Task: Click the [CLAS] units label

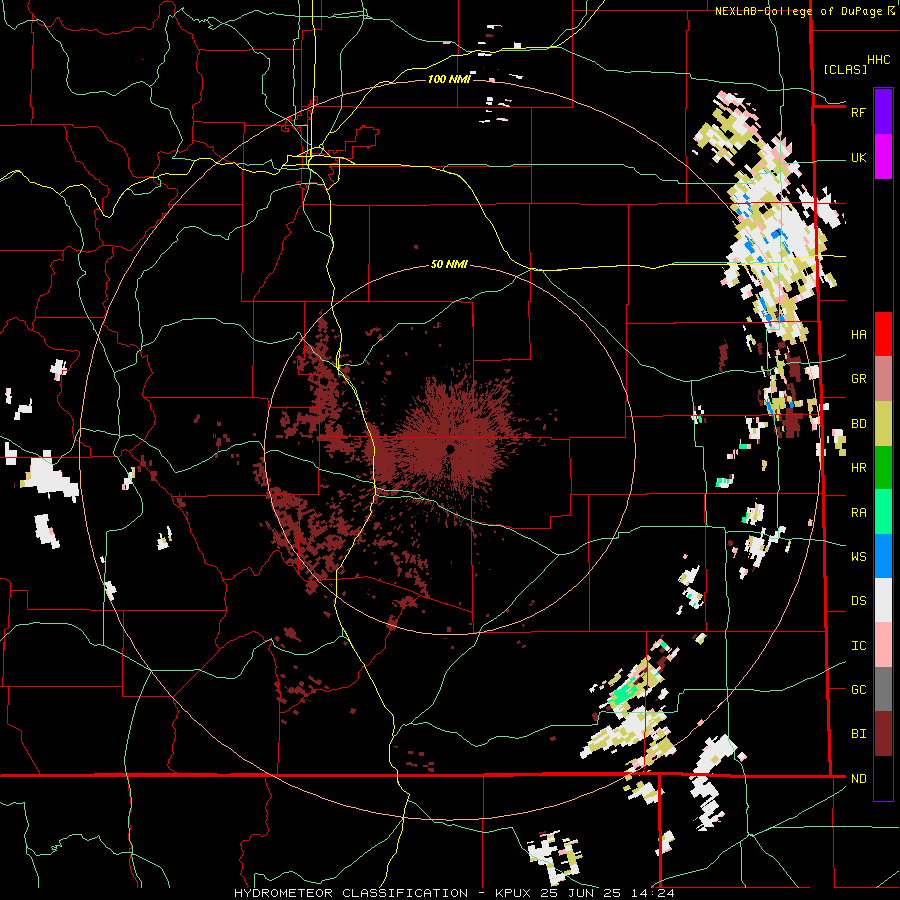Action: 845,69
